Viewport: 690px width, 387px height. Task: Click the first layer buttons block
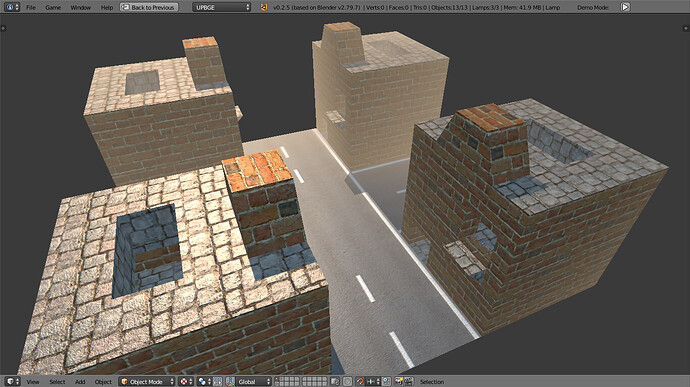287,381
